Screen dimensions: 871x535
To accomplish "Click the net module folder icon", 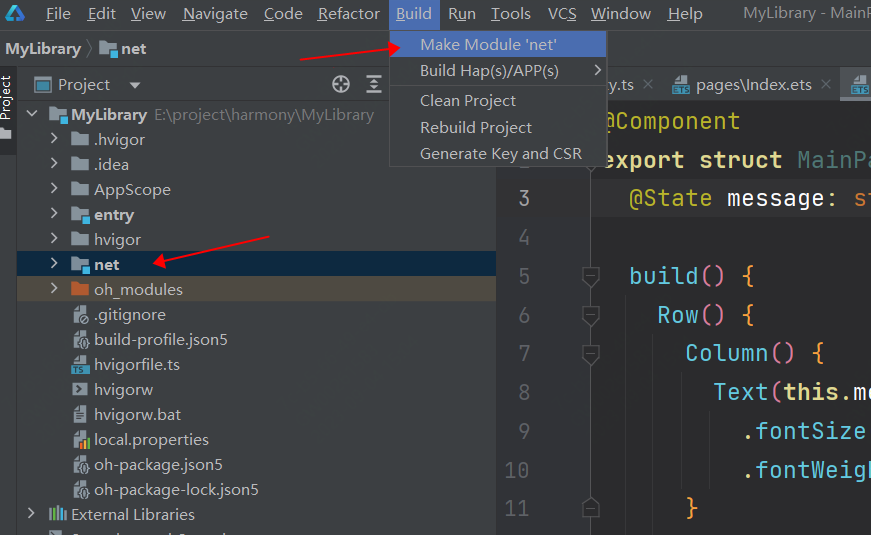I will point(80,265).
